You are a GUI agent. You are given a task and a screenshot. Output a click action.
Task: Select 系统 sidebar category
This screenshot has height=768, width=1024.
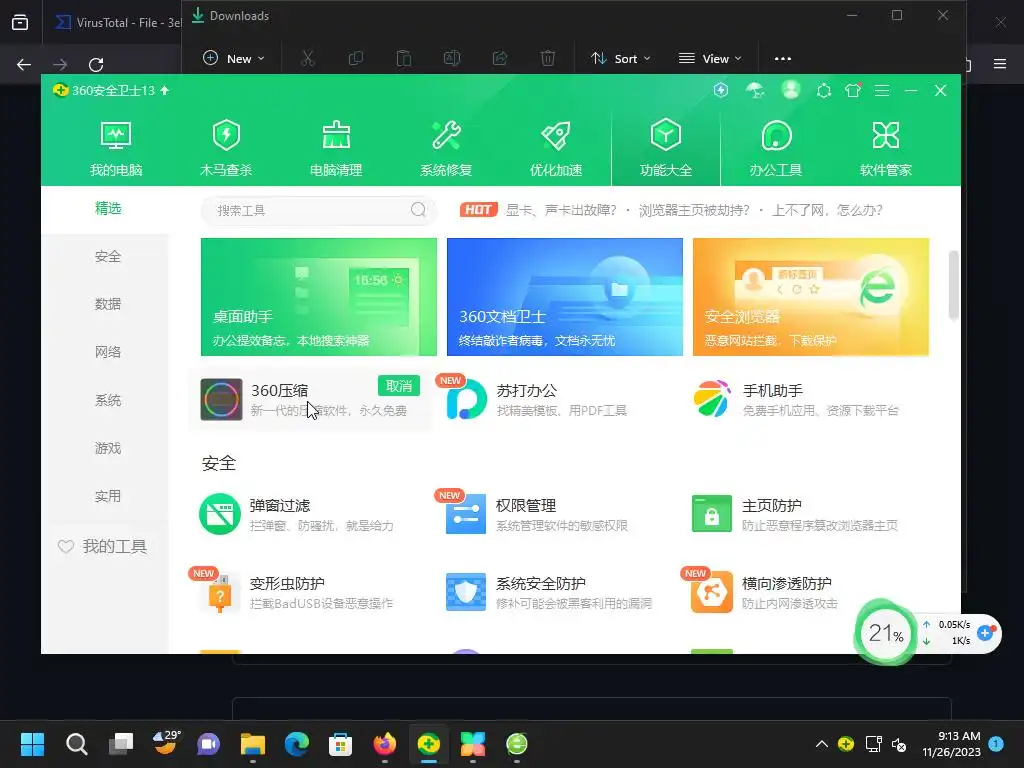108,400
